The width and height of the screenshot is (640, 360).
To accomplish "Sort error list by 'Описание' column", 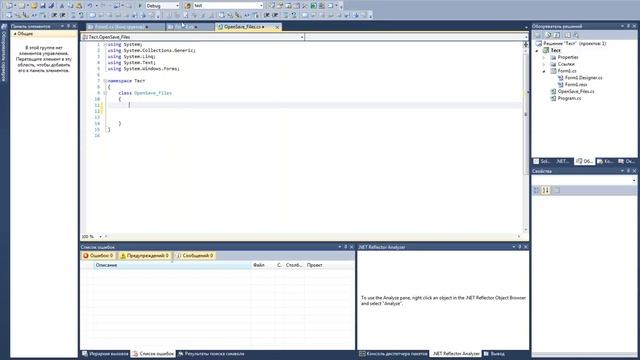I will point(172,265).
